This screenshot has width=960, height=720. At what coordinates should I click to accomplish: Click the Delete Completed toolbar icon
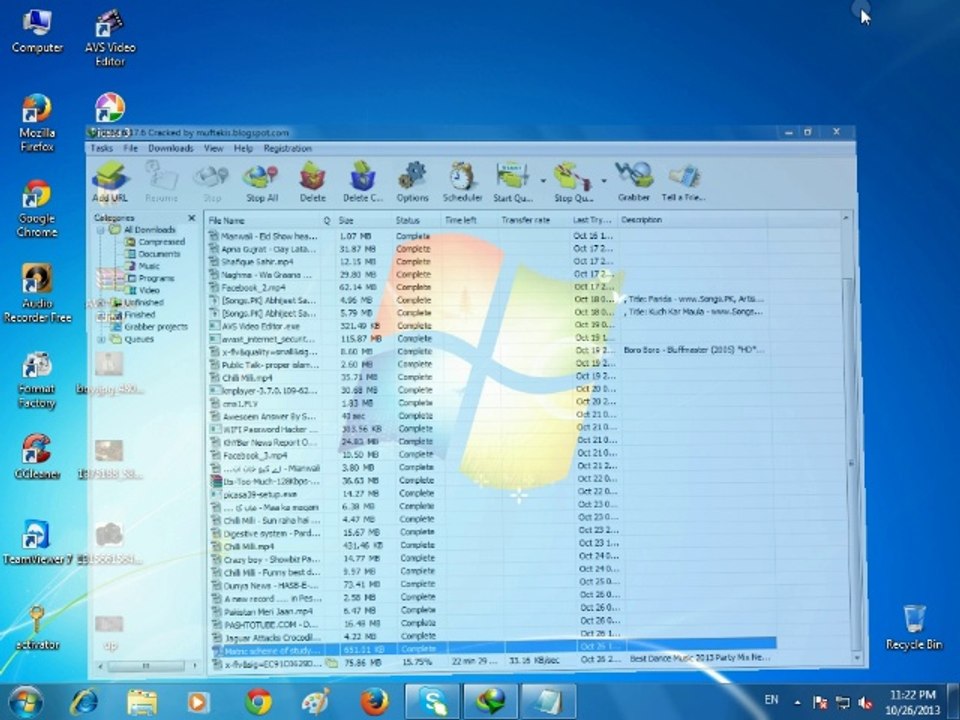pos(363,182)
